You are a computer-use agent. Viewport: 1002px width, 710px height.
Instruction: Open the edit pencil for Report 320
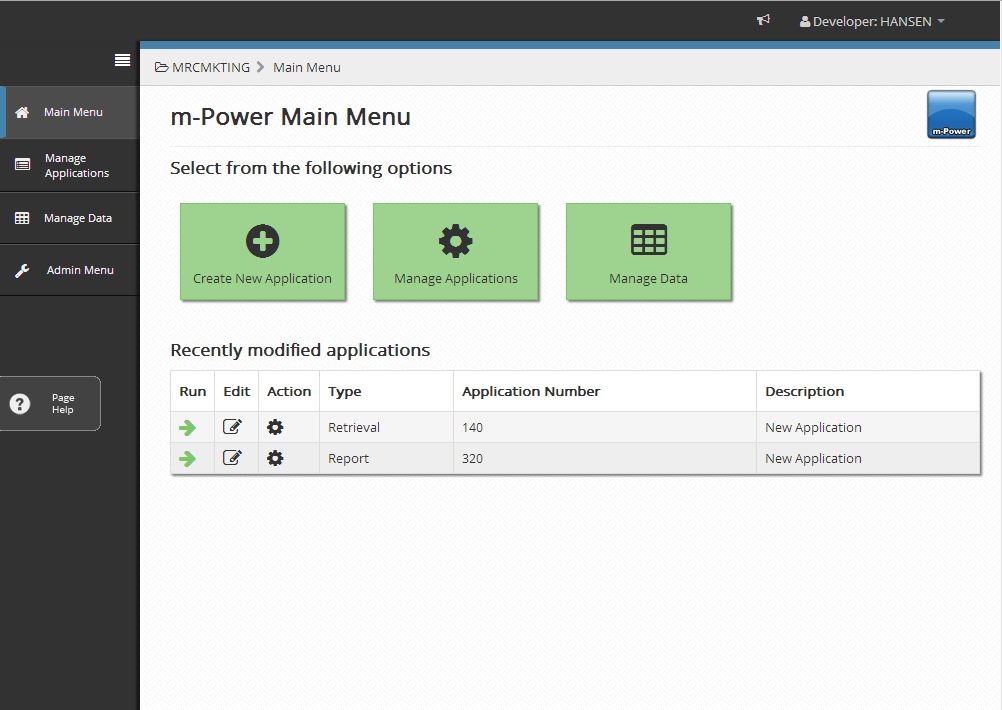tap(234, 458)
